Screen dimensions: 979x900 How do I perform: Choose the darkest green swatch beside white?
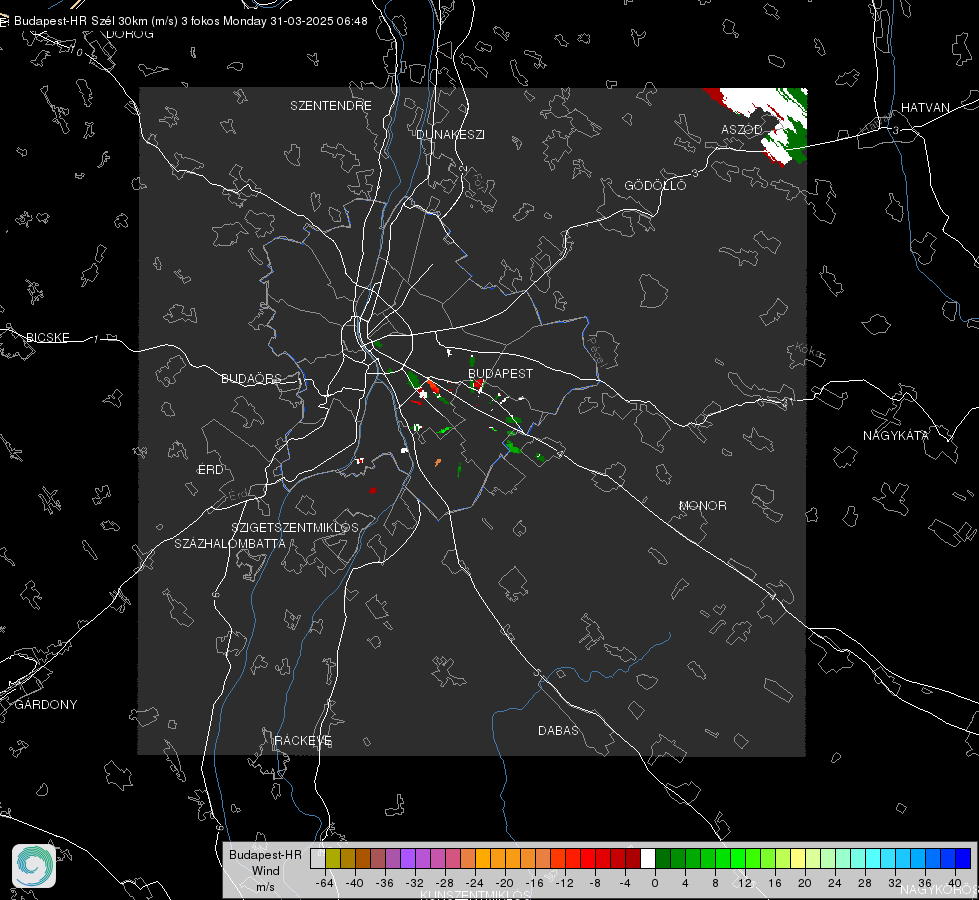[663, 858]
